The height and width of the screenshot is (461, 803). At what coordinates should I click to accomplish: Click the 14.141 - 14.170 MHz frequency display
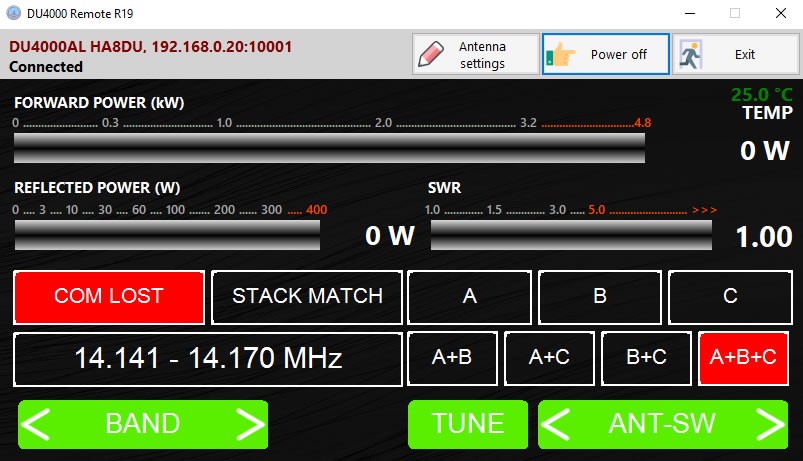pyautogui.click(x=208, y=359)
